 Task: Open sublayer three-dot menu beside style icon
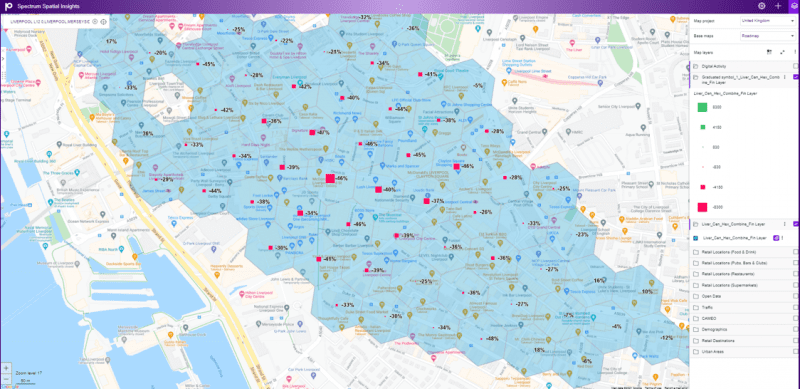[782, 238]
